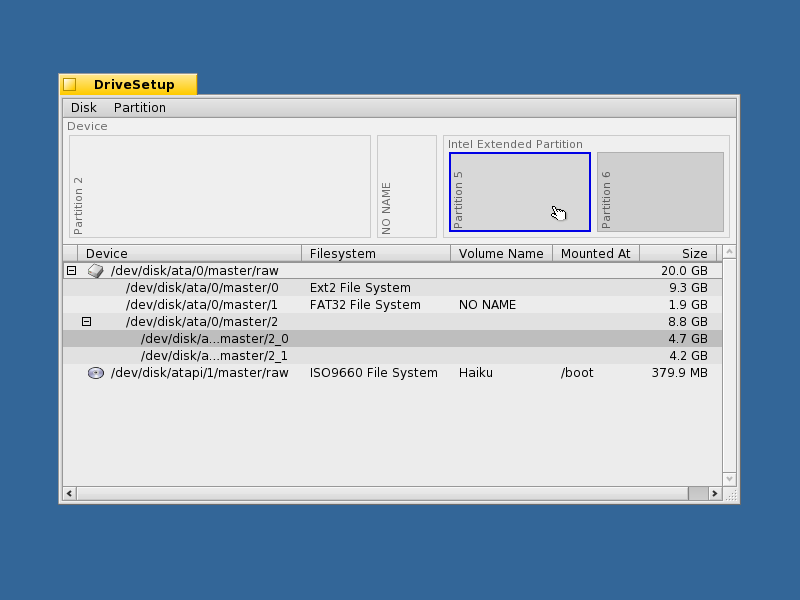
Task: Open the Disk menu
Action: 82,107
